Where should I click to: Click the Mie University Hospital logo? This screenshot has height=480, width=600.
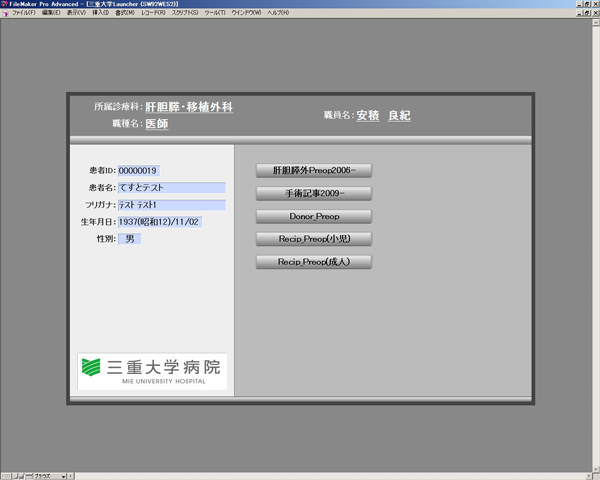click(x=153, y=371)
